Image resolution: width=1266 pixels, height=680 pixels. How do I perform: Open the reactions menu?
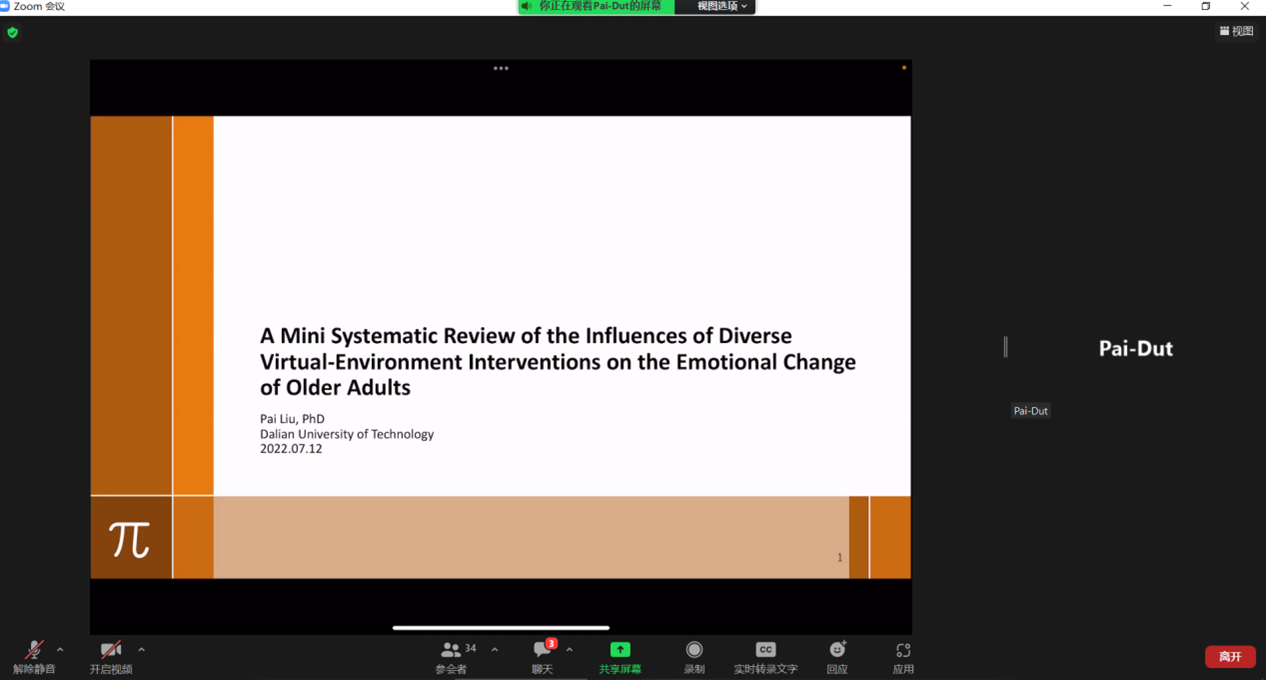[837, 651]
